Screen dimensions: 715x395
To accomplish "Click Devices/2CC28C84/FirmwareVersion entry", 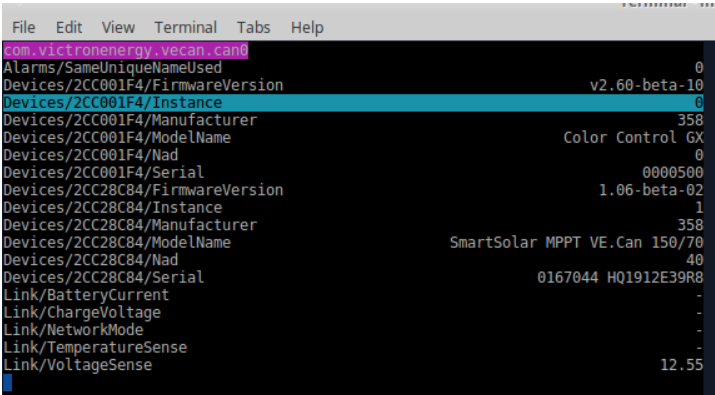I will (x=143, y=190).
